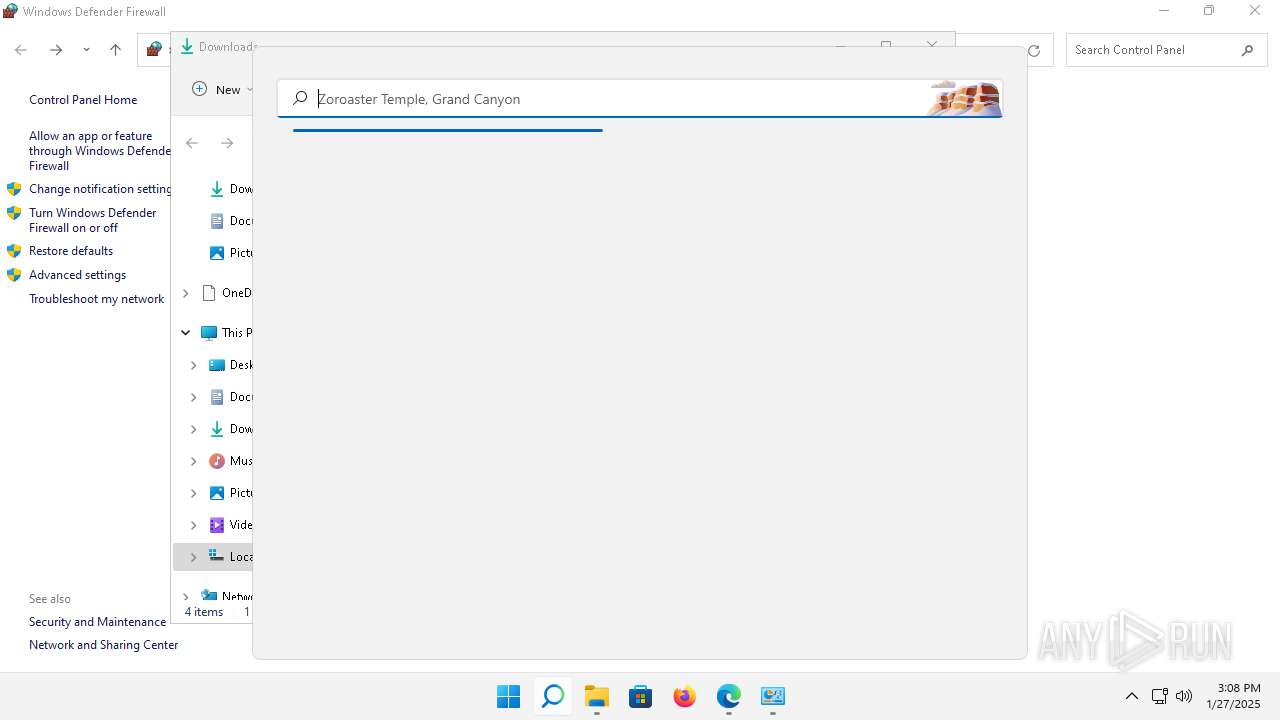Open Windows Start menu
Image resolution: width=1280 pixels, height=720 pixels.
(x=508, y=696)
